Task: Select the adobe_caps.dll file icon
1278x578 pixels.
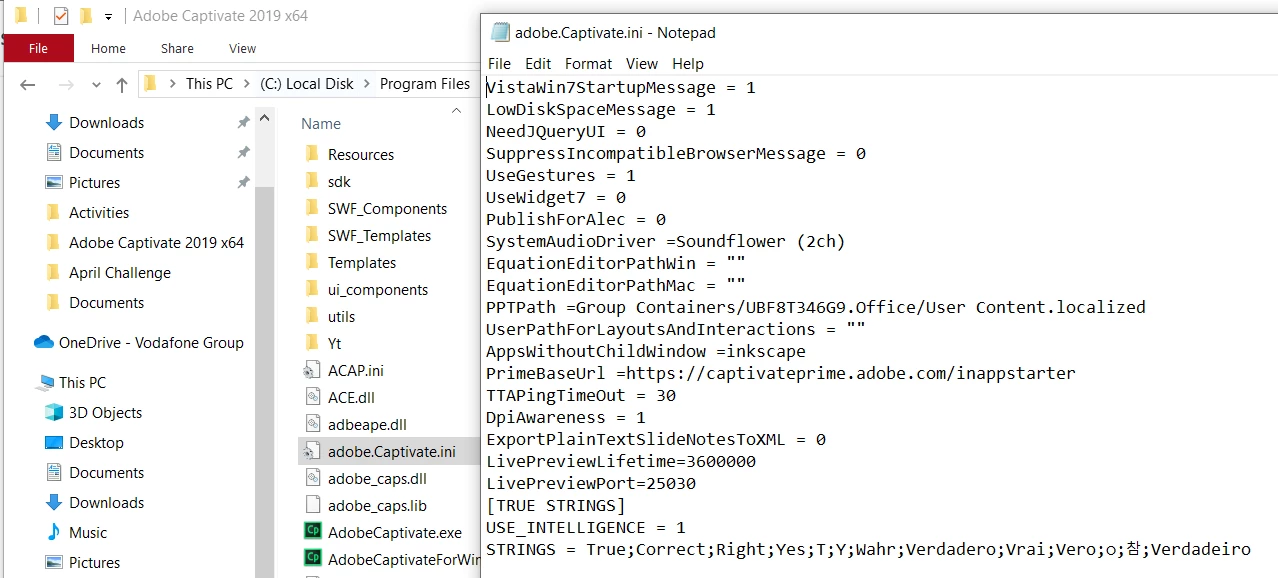Action: (311, 478)
